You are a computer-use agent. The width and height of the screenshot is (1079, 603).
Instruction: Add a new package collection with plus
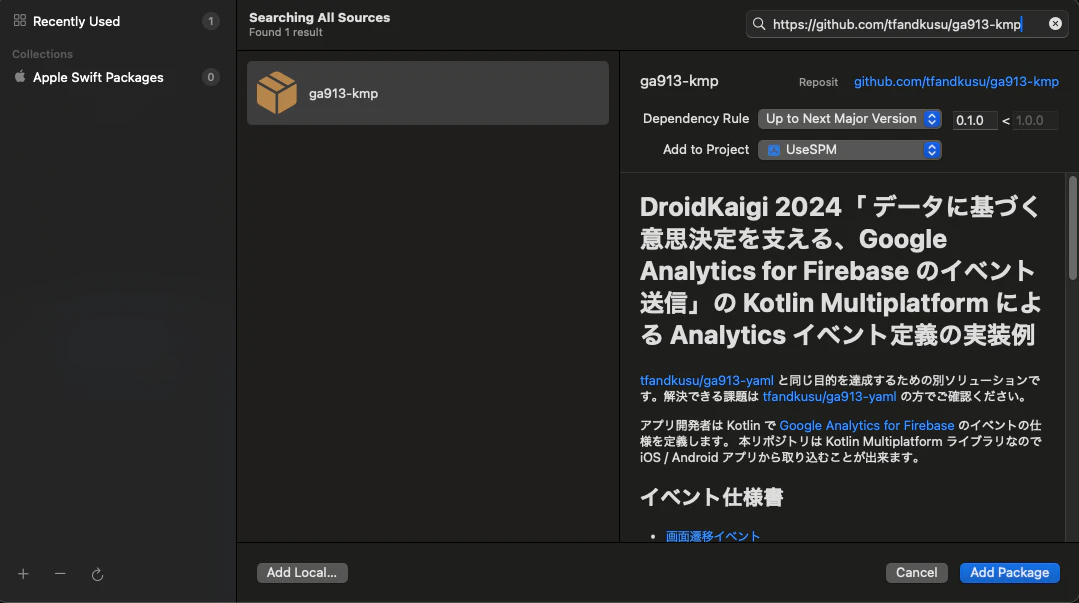pyautogui.click(x=23, y=573)
